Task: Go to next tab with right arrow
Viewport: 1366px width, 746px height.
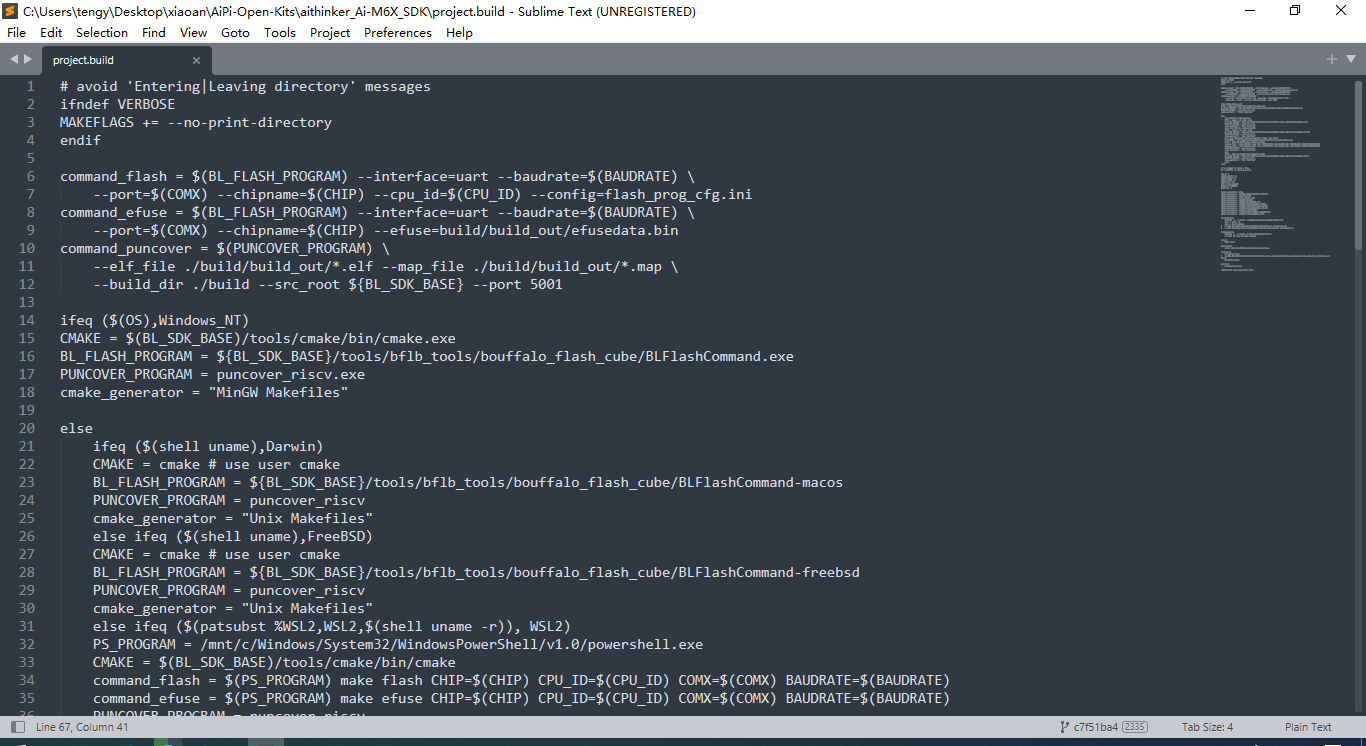Action: 28,59
